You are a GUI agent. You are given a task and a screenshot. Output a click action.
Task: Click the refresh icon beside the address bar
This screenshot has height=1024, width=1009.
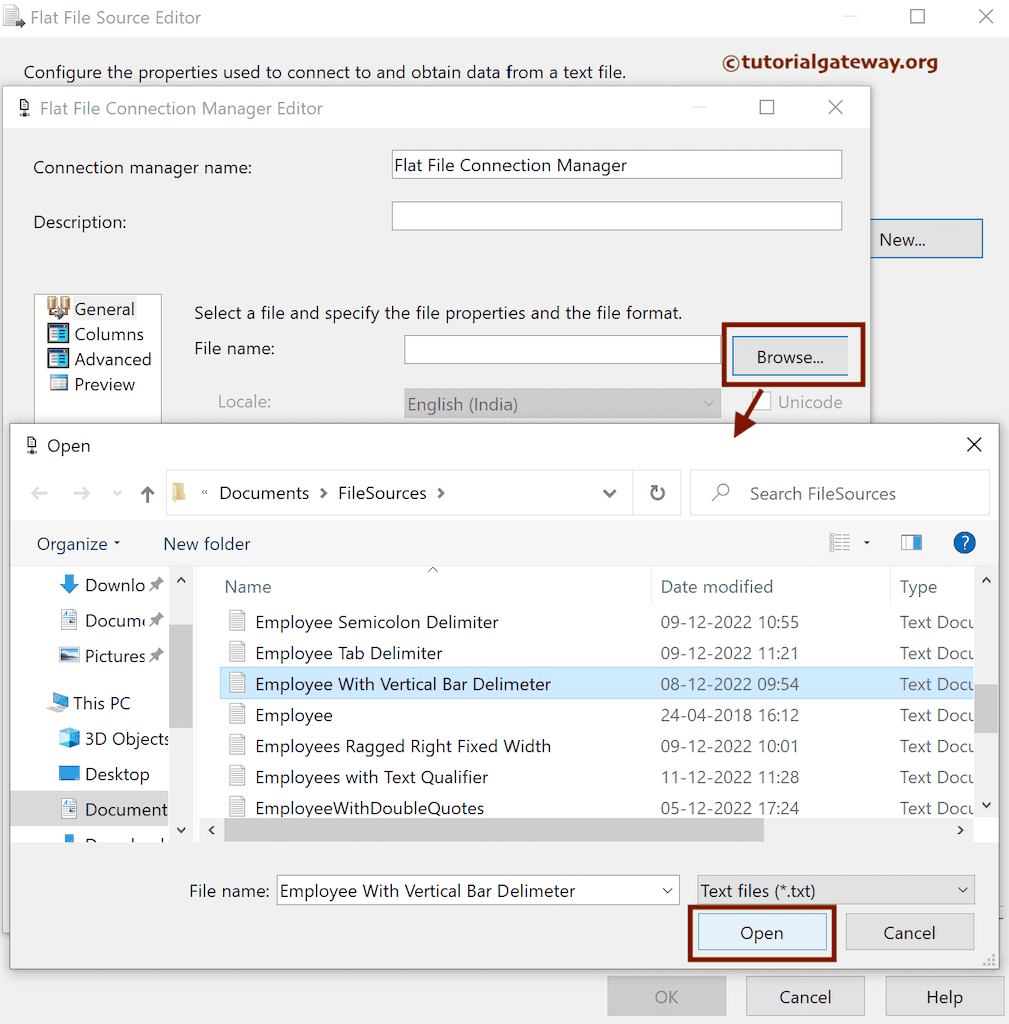pyautogui.click(x=657, y=492)
